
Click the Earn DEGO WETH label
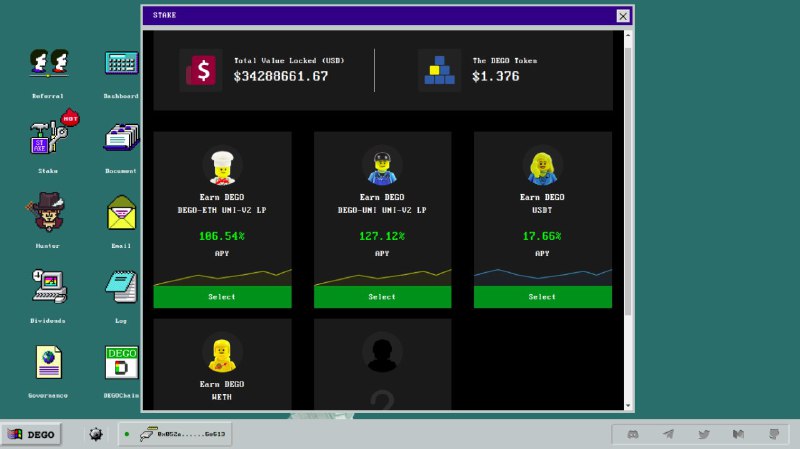click(221, 390)
